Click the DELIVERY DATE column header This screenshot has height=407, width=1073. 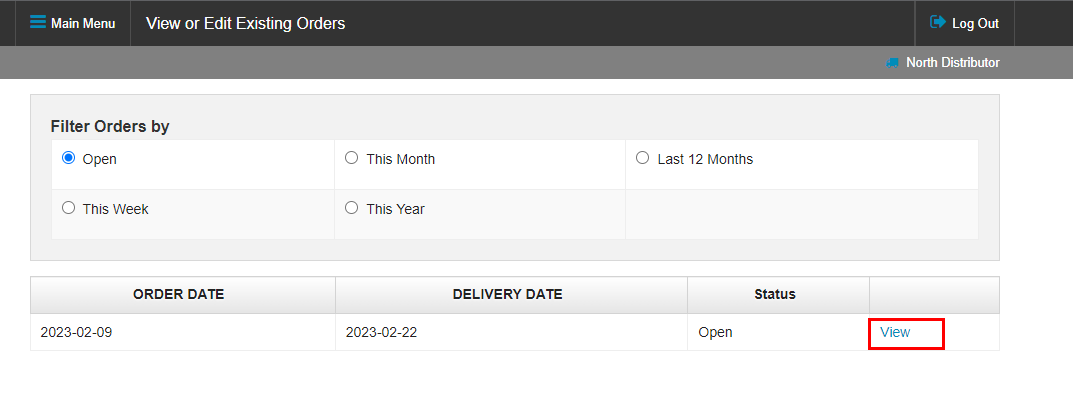[x=508, y=295]
